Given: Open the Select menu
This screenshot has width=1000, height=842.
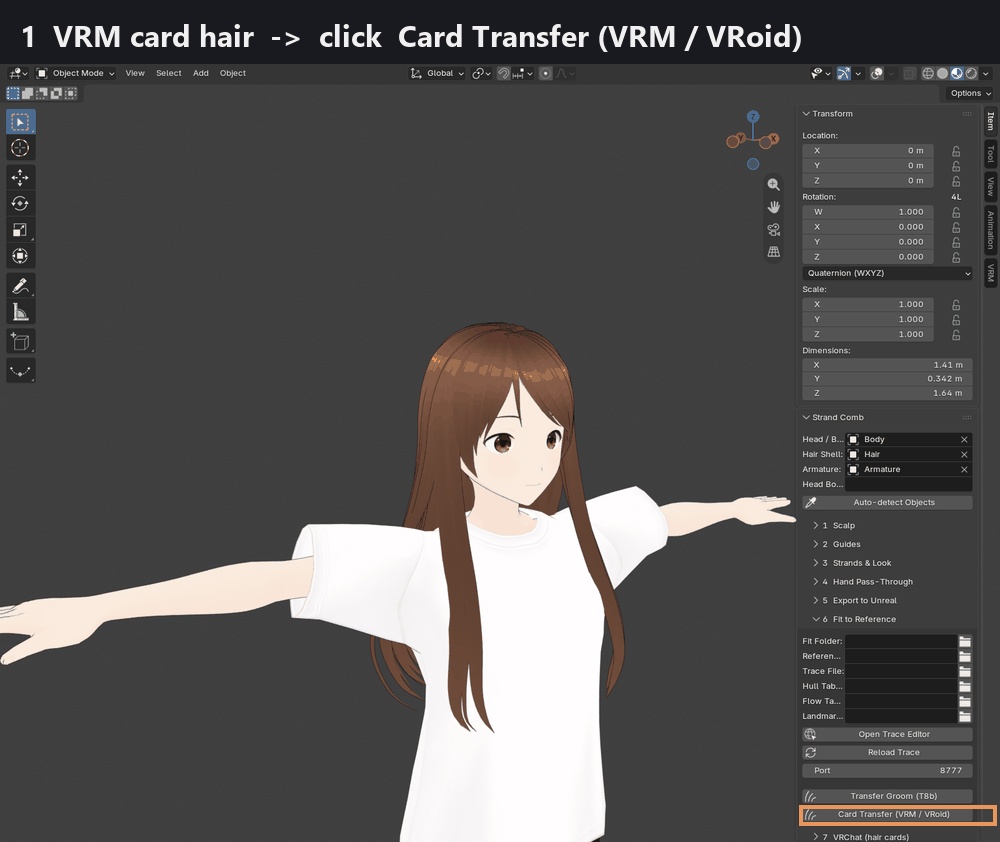Looking at the screenshot, I should pyautogui.click(x=168, y=73).
